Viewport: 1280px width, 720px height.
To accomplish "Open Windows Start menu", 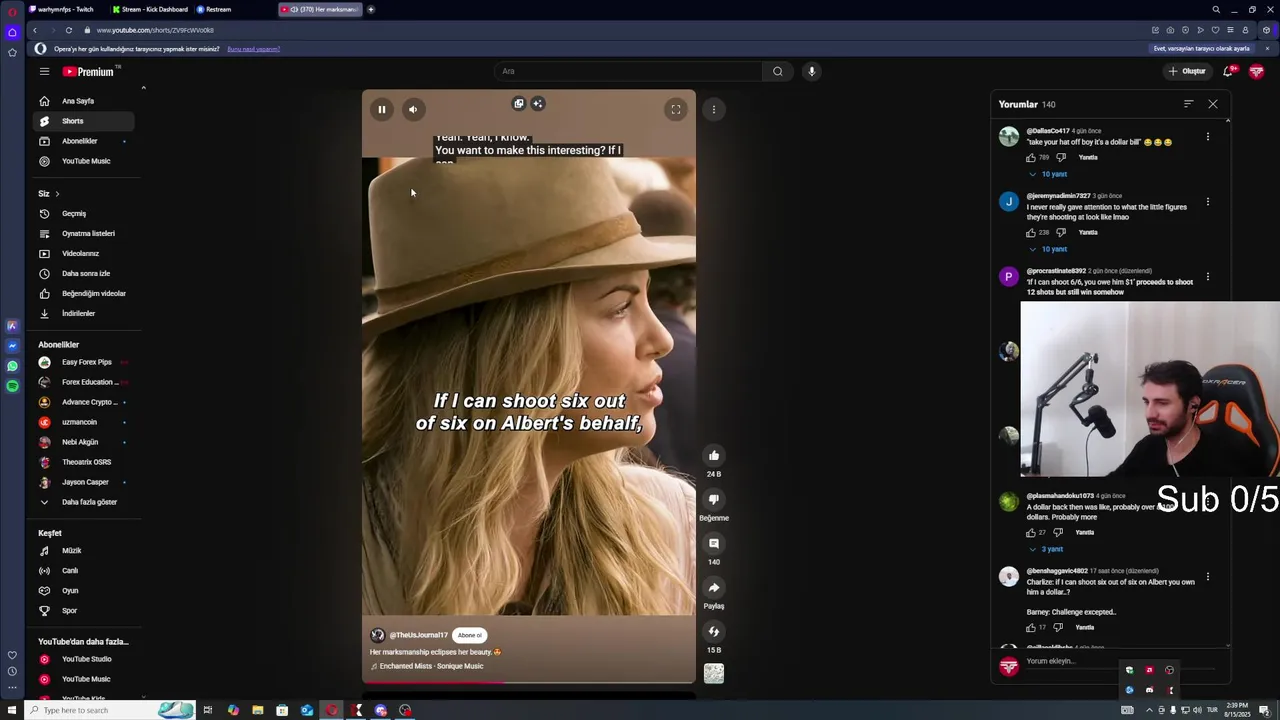I will point(13,710).
